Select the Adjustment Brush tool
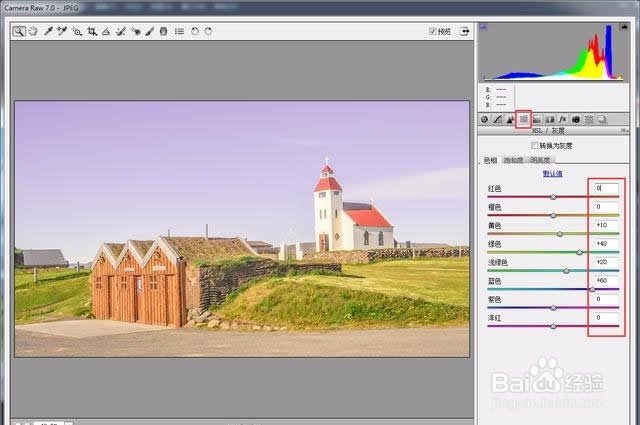640x425 pixels. [149, 31]
